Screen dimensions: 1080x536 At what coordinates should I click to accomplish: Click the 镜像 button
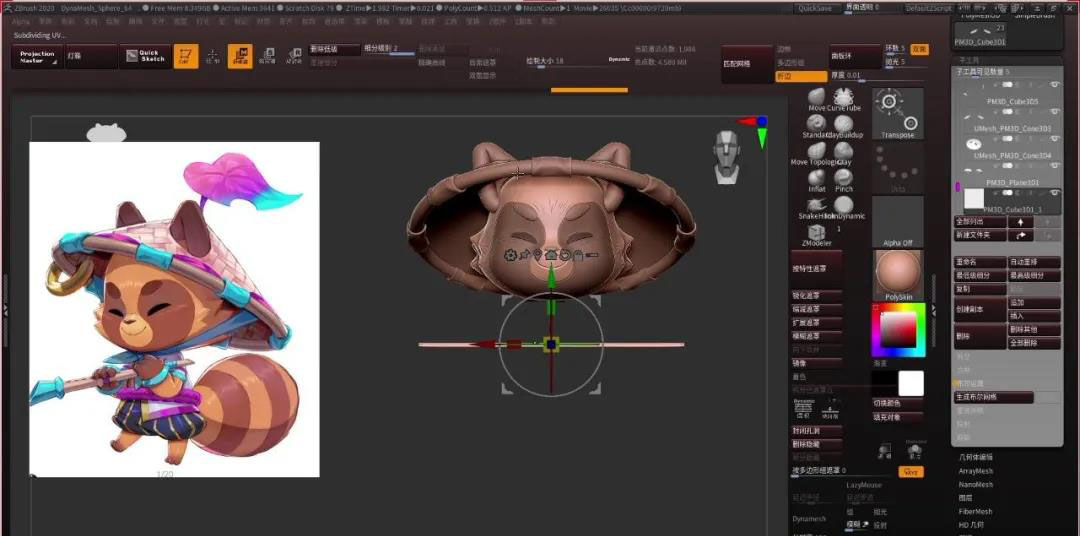point(817,363)
